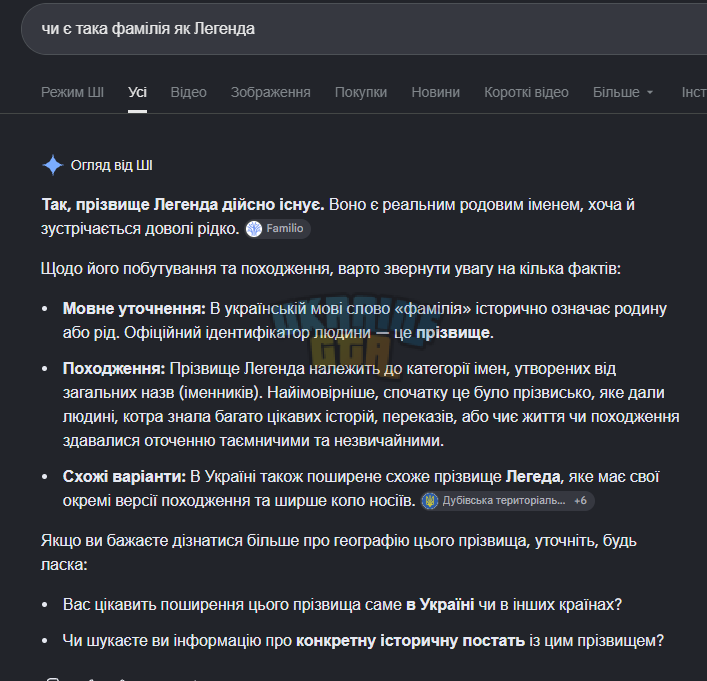Open the Familio source chip

(x=278, y=229)
